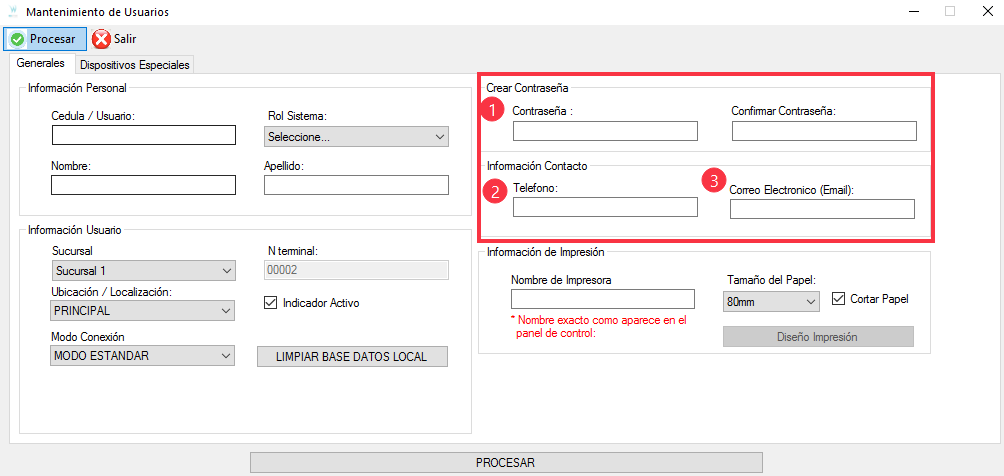This screenshot has width=1004, height=476.
Task: Click the Diseño Impresión button
Action: 817,337
